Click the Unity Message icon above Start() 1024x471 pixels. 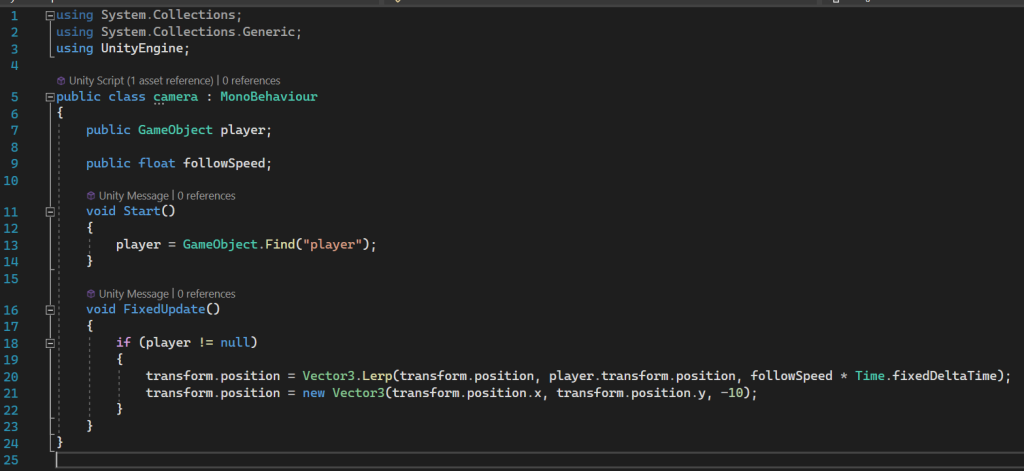[91, 195]
